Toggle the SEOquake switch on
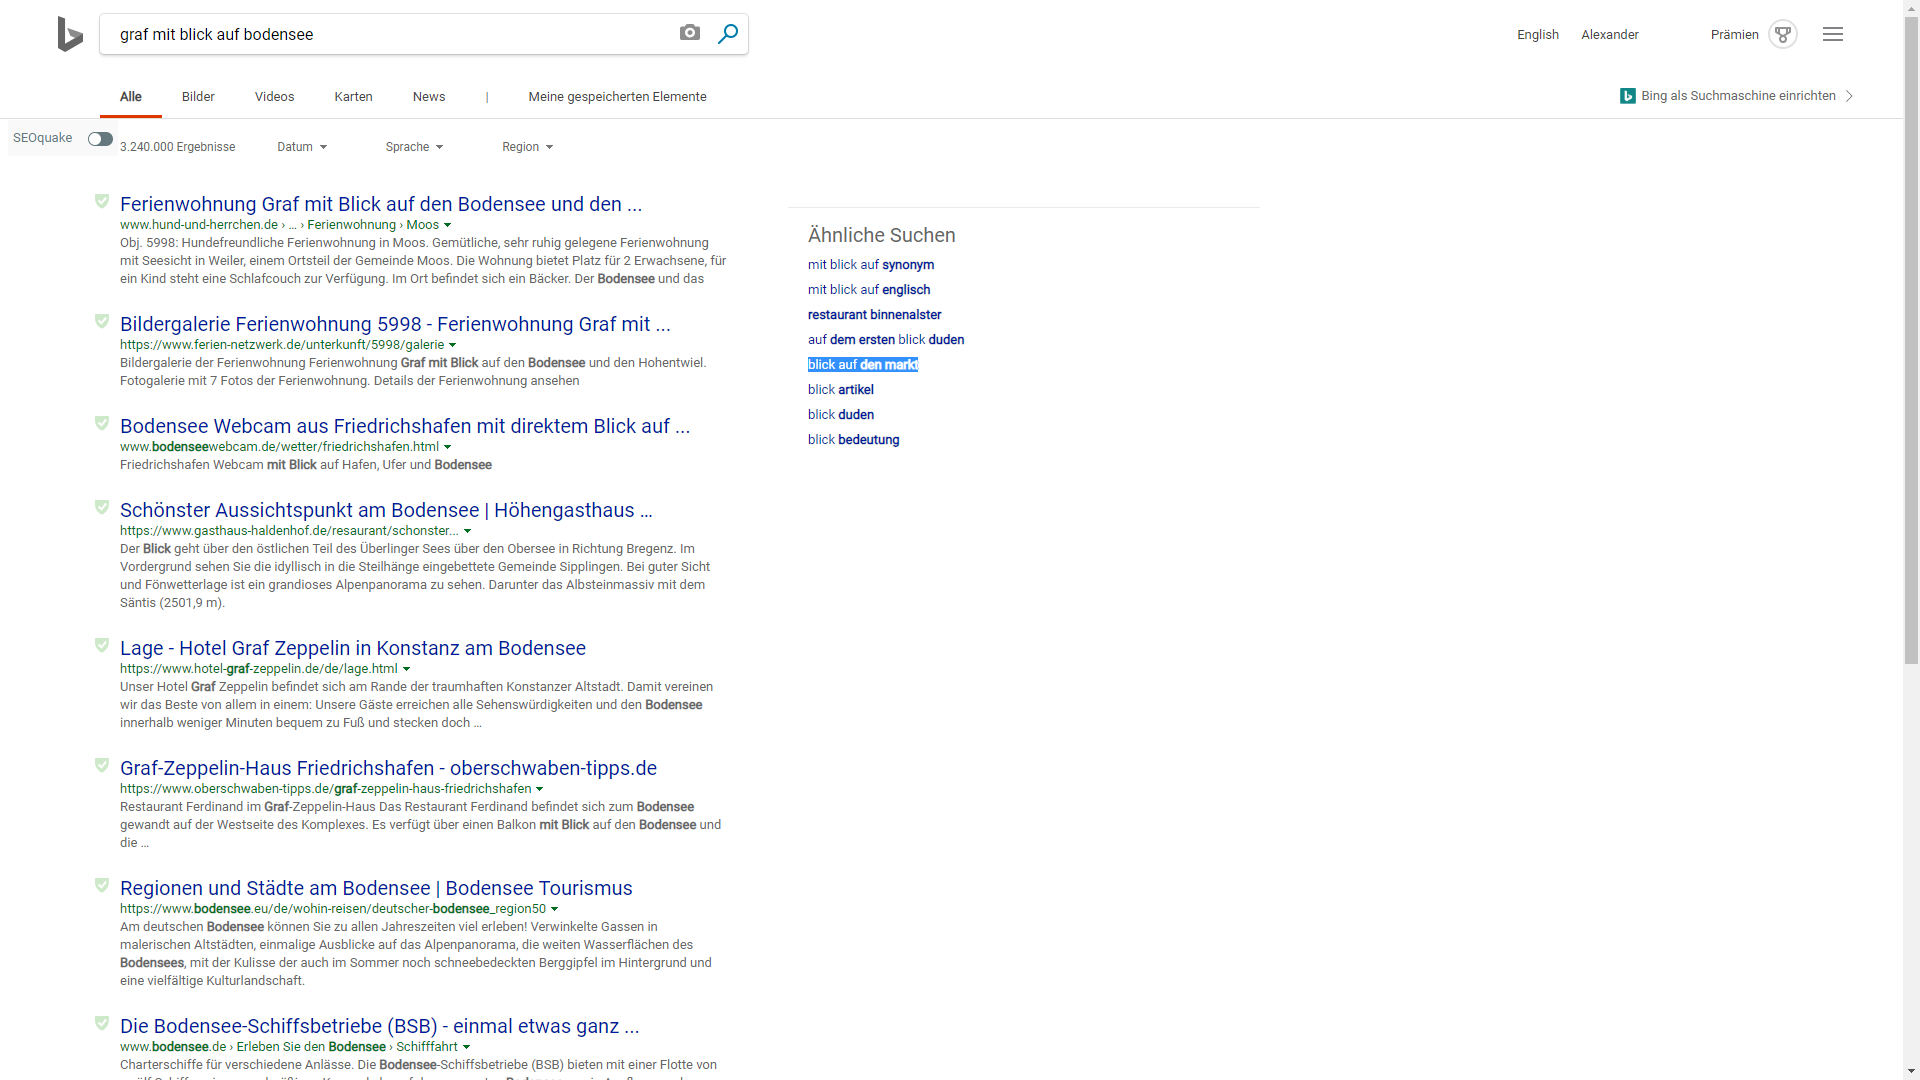This screenshot has height=1080, width=1920. [100, 139]
